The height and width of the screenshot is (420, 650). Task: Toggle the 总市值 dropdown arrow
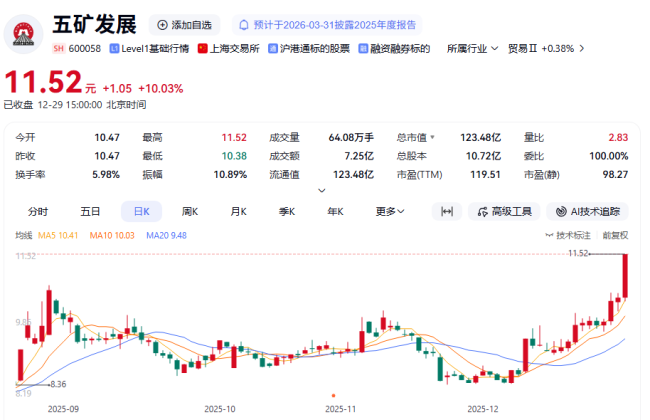(432, 137)
